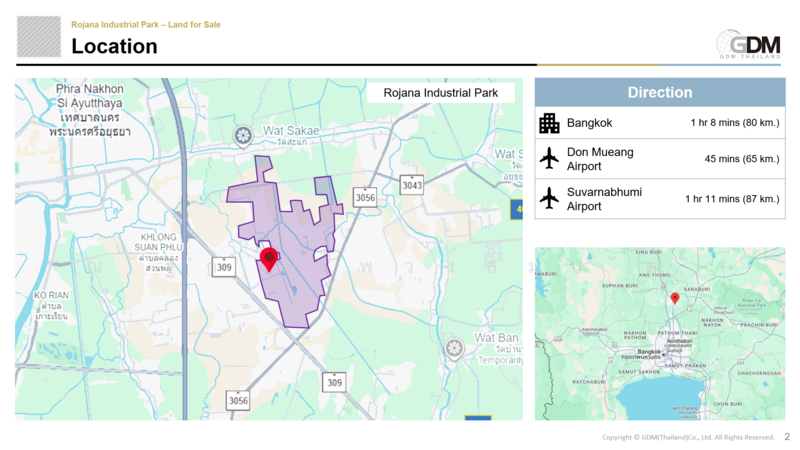Click the Wat Ban temple marker icon
This screenshot has height=450, width=800.
(x=455, y=348)
